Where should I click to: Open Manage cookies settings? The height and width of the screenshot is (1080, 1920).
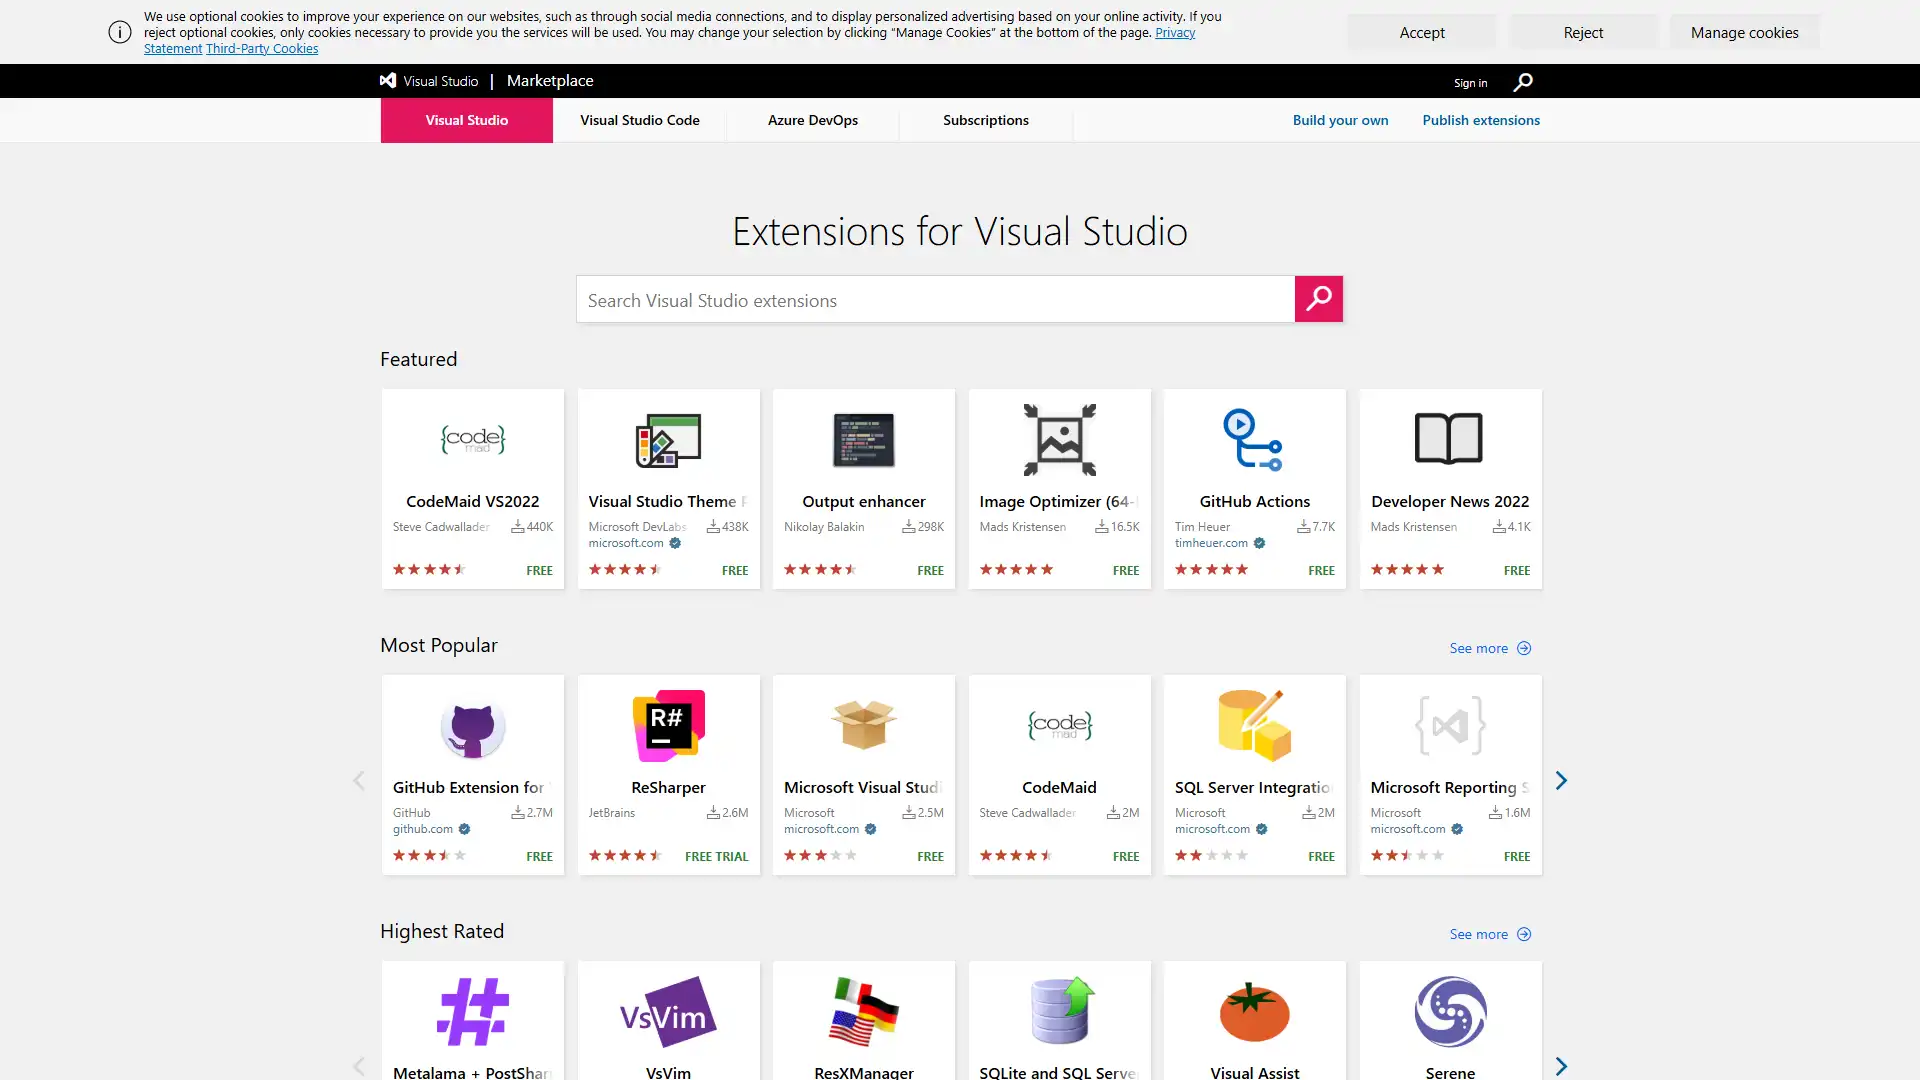point(1744,32)
